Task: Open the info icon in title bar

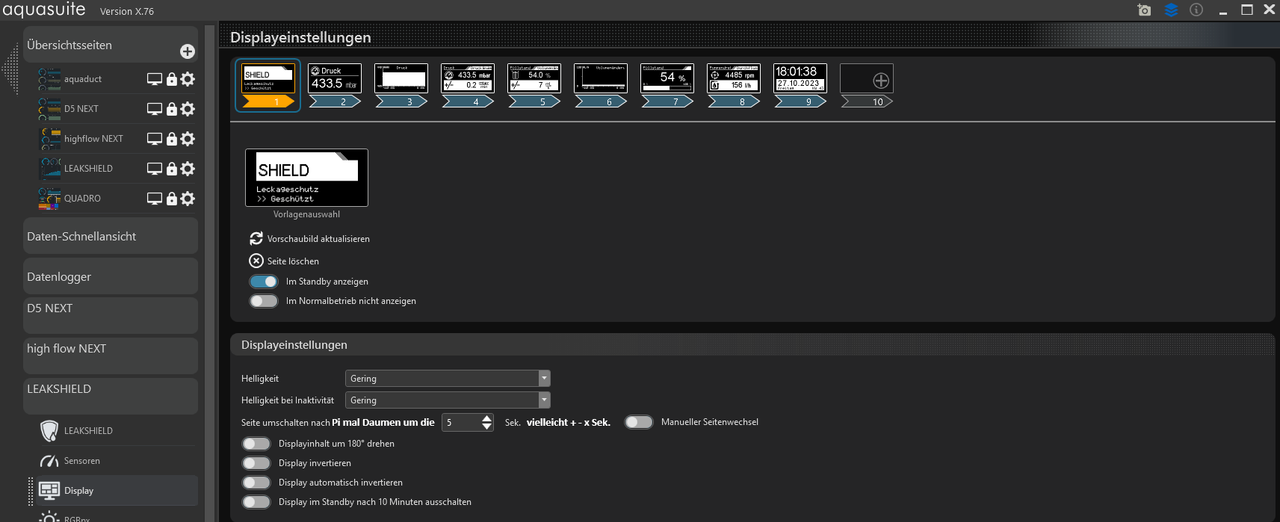Action: point(1196,10)
